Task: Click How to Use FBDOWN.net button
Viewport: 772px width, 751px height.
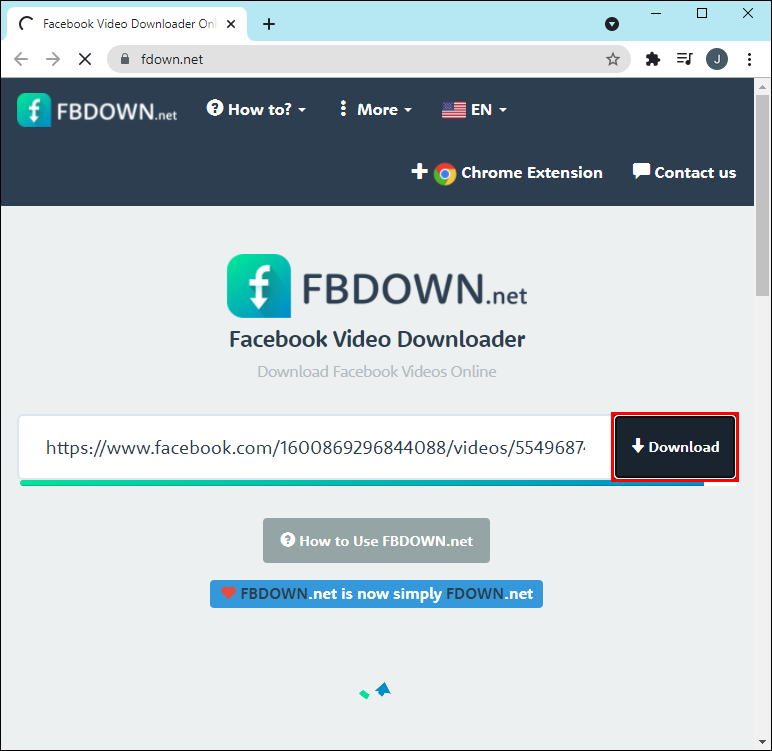Action: [376, 540]
